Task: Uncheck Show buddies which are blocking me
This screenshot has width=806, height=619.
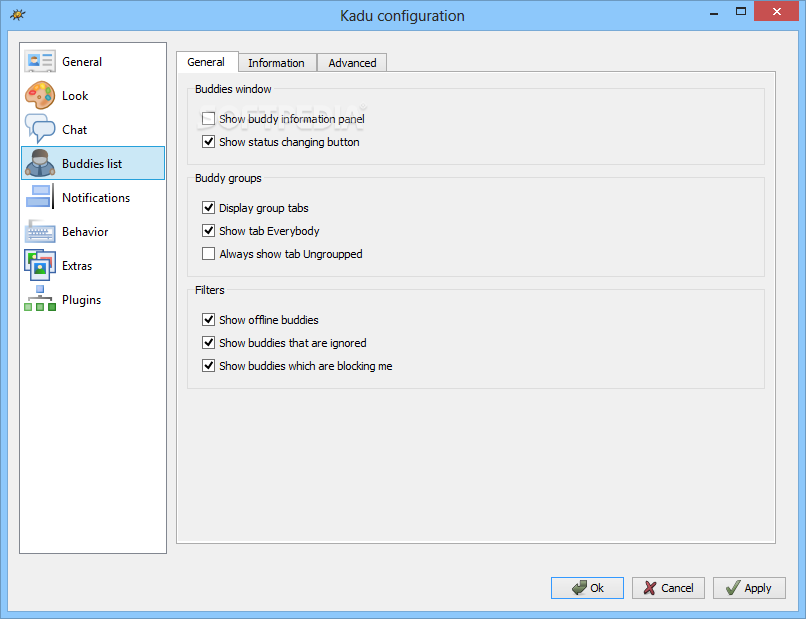Action: click(208, 366)
